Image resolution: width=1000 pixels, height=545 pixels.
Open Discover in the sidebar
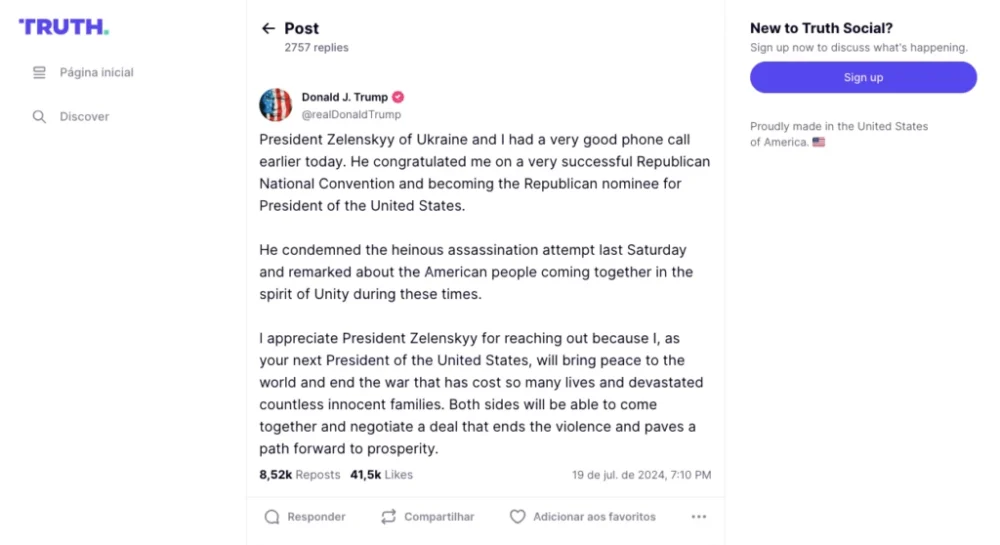[x=84, y=117]
